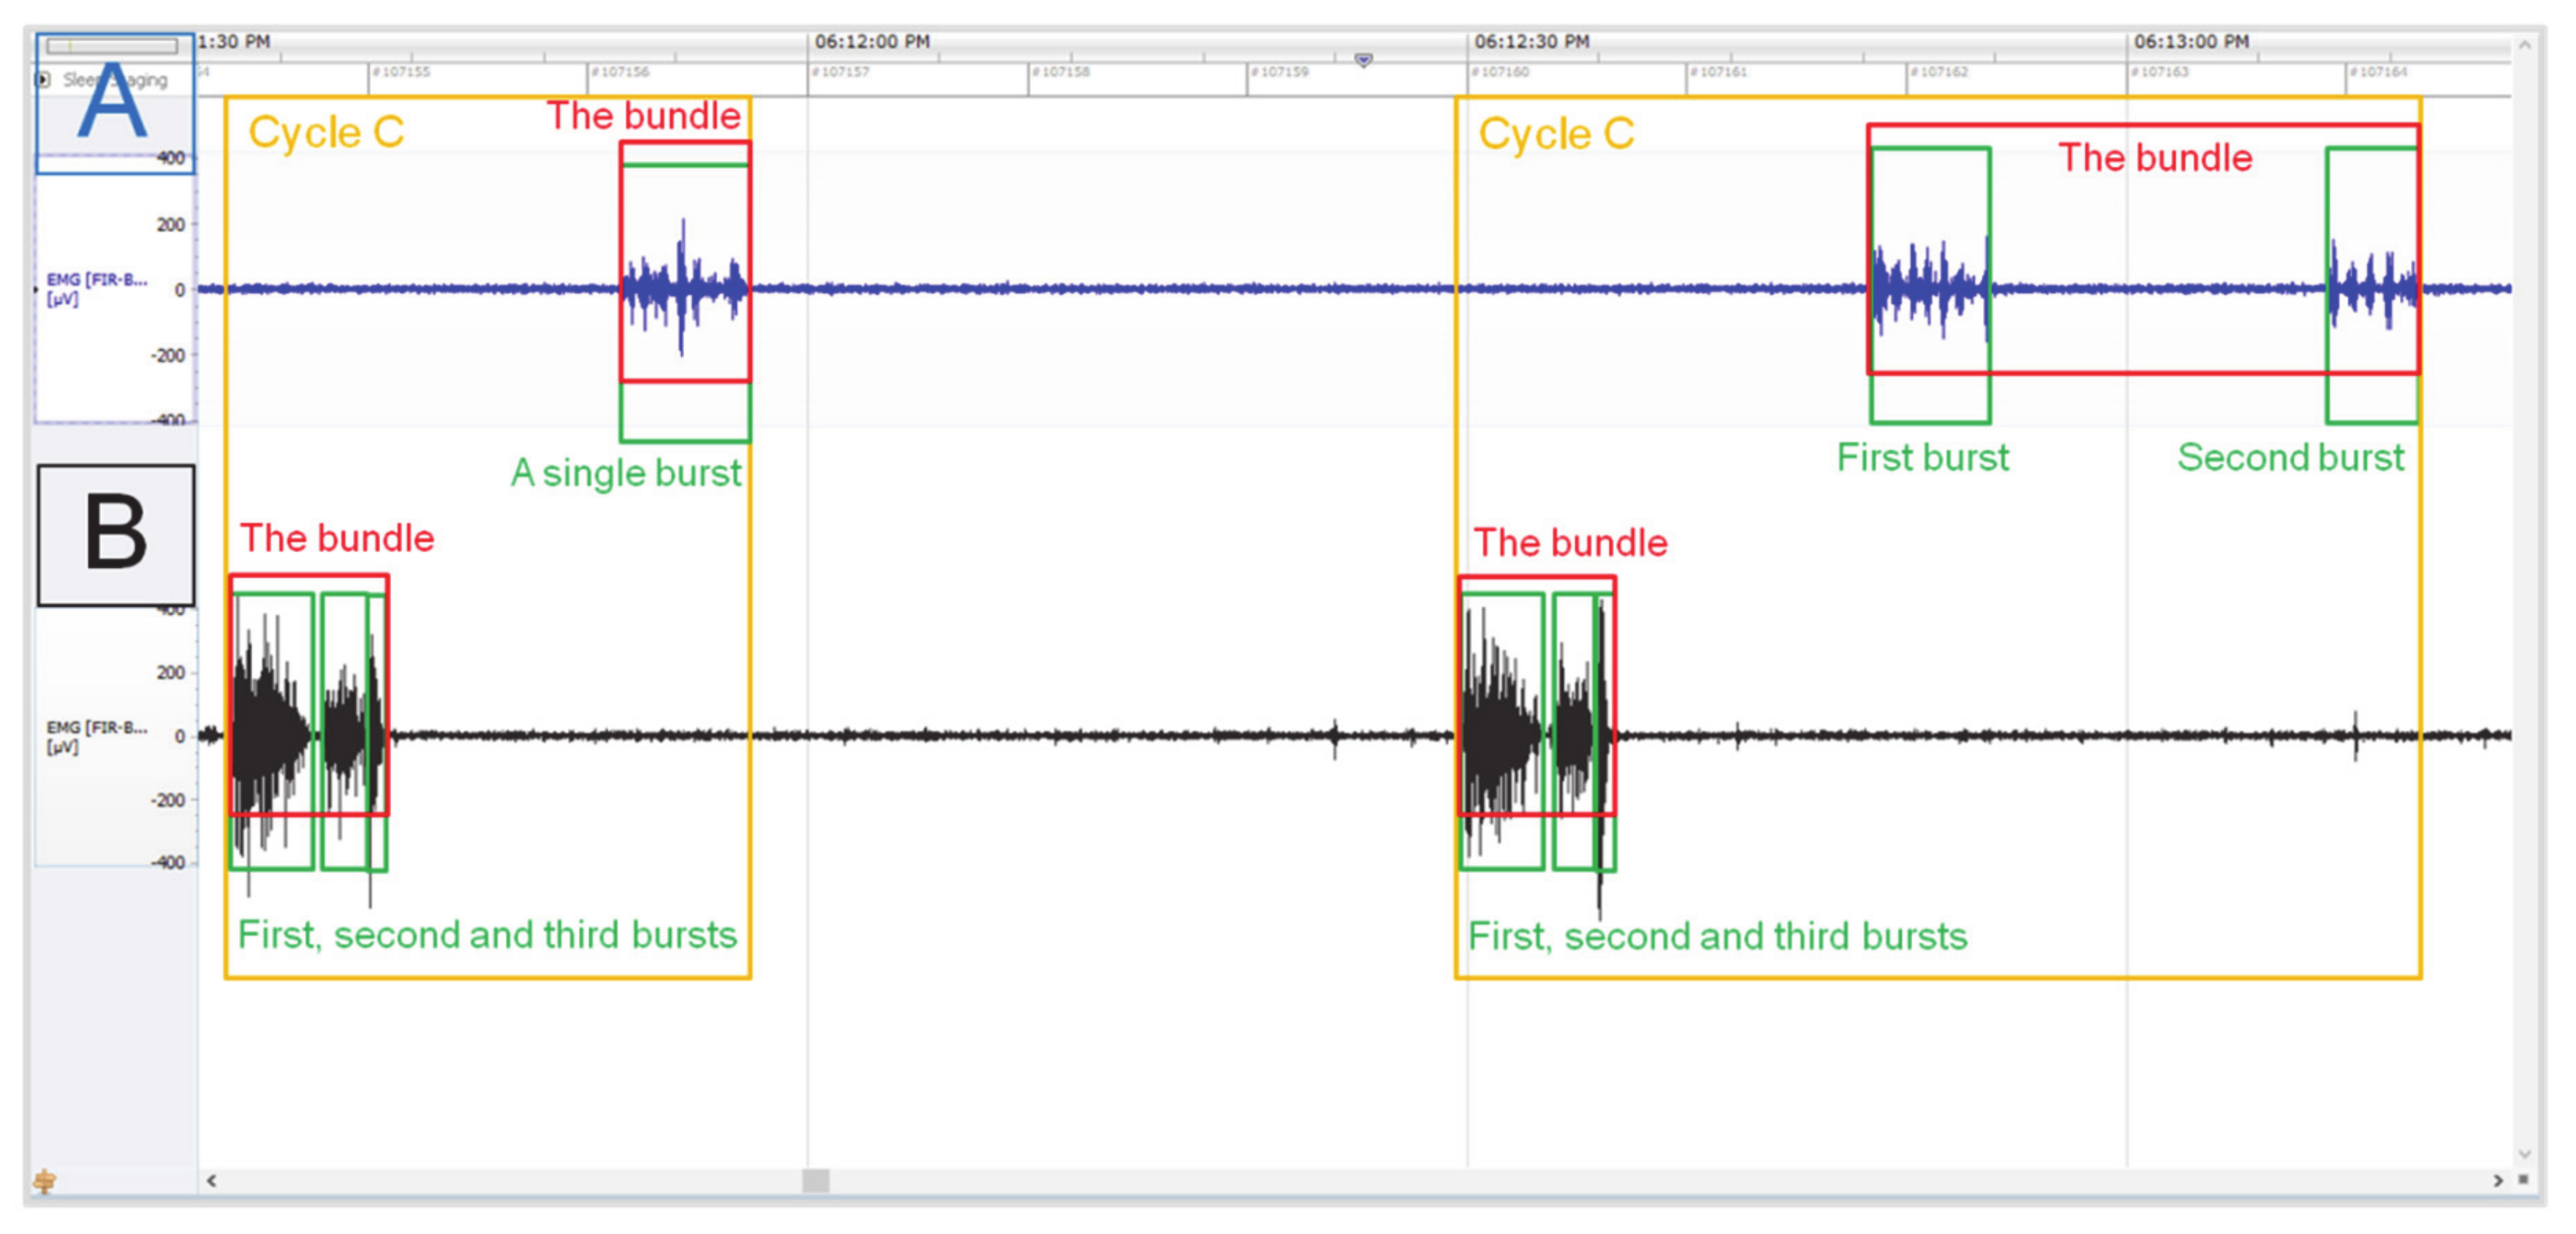
Task: Select epoch #107162 on the epoch ruler
Action: pyautogui.click(x=1941, y=72)
